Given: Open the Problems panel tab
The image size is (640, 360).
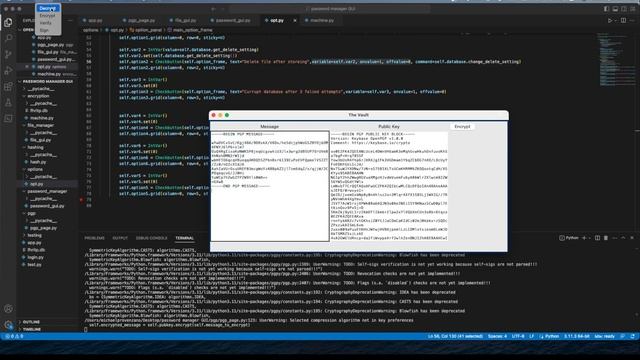Looking at the screenshot, I should click(x=94, y=238).
